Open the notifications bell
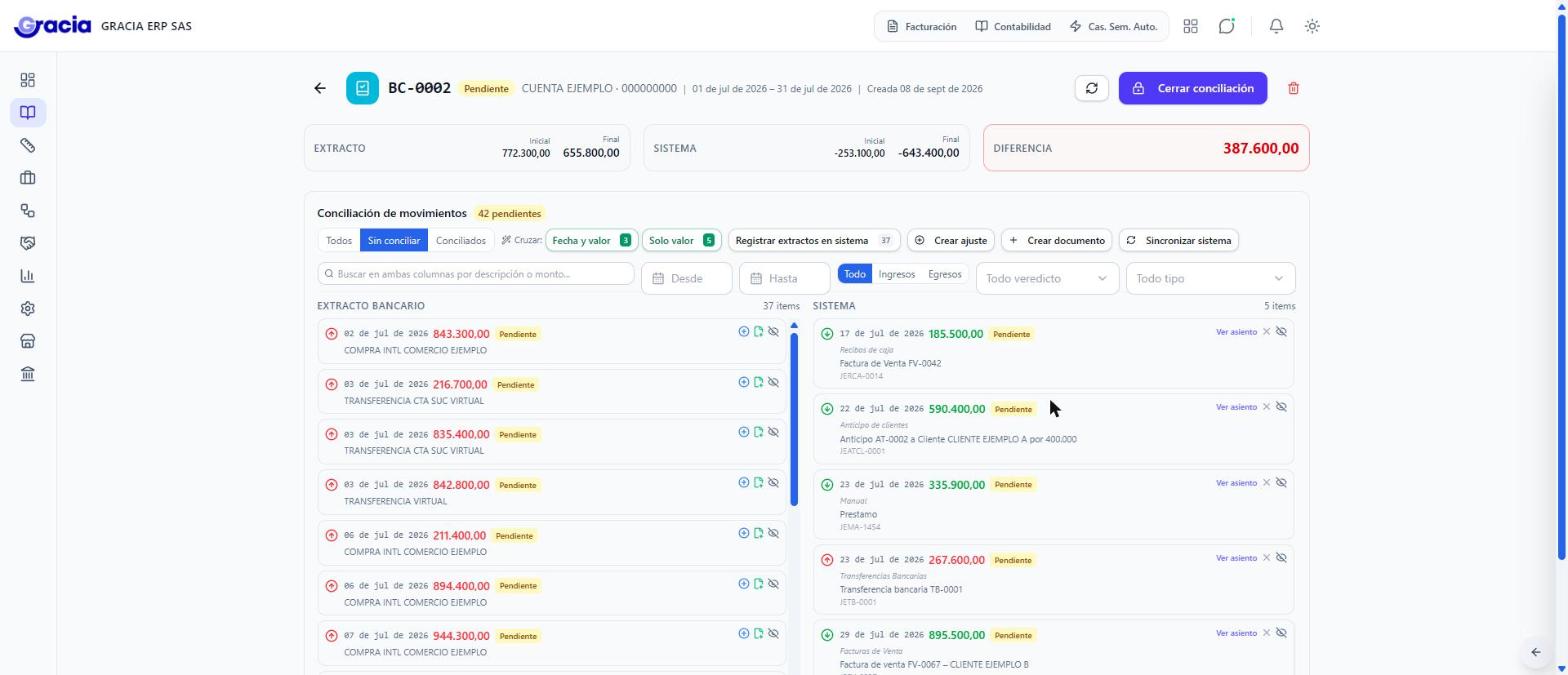Image resolution: width=1568 pixels, height=675 pixels. (1276, 26)
